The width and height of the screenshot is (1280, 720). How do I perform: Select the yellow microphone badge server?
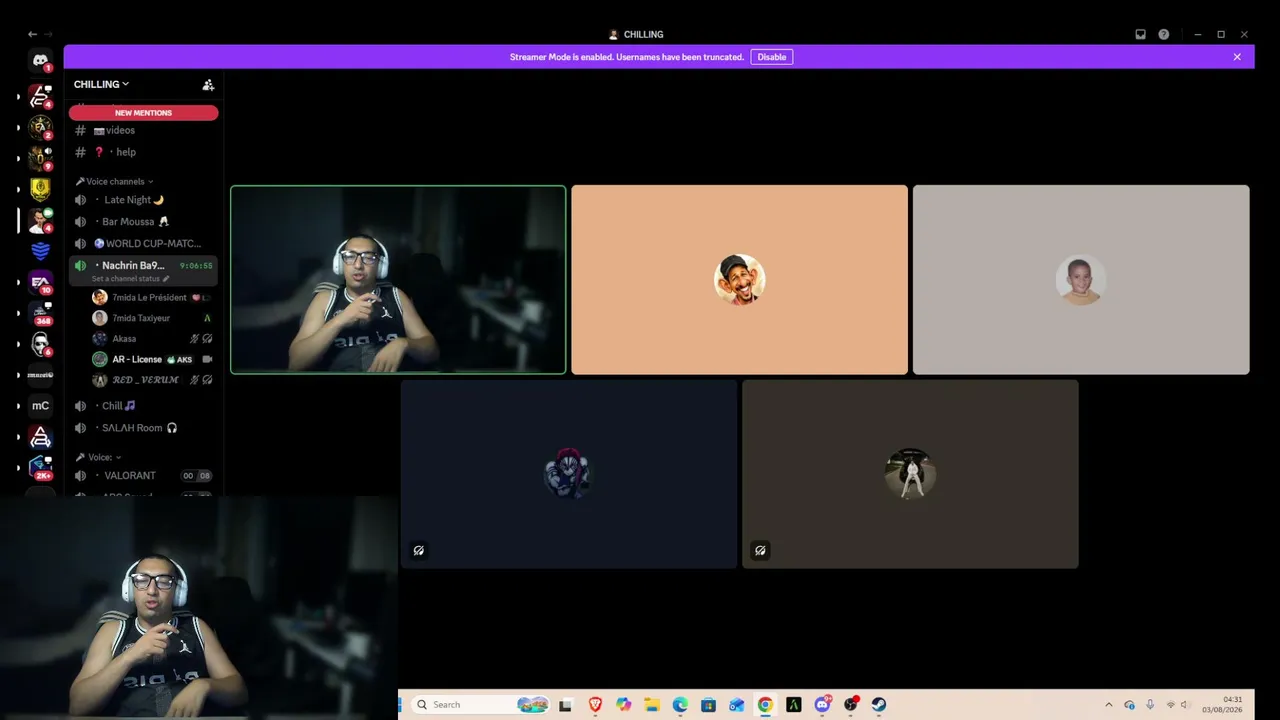tap(40, 188)
